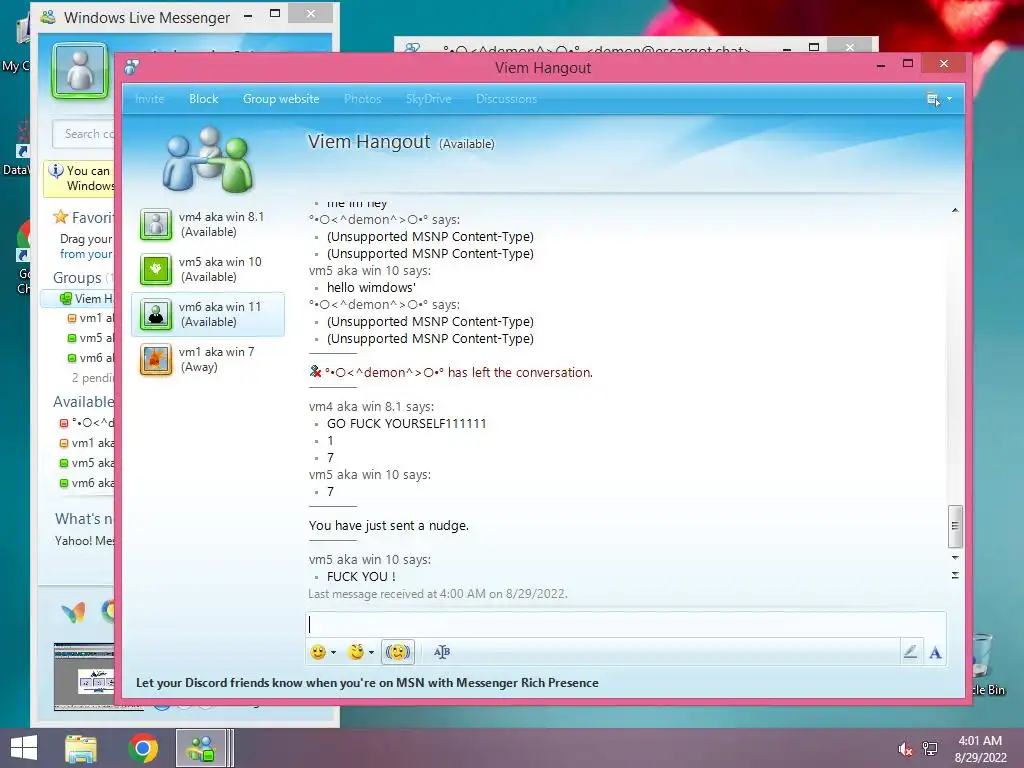The image size is (1024, 768).
Task: Click the Invite toolbar item
Action: click(x=150, y=99)
